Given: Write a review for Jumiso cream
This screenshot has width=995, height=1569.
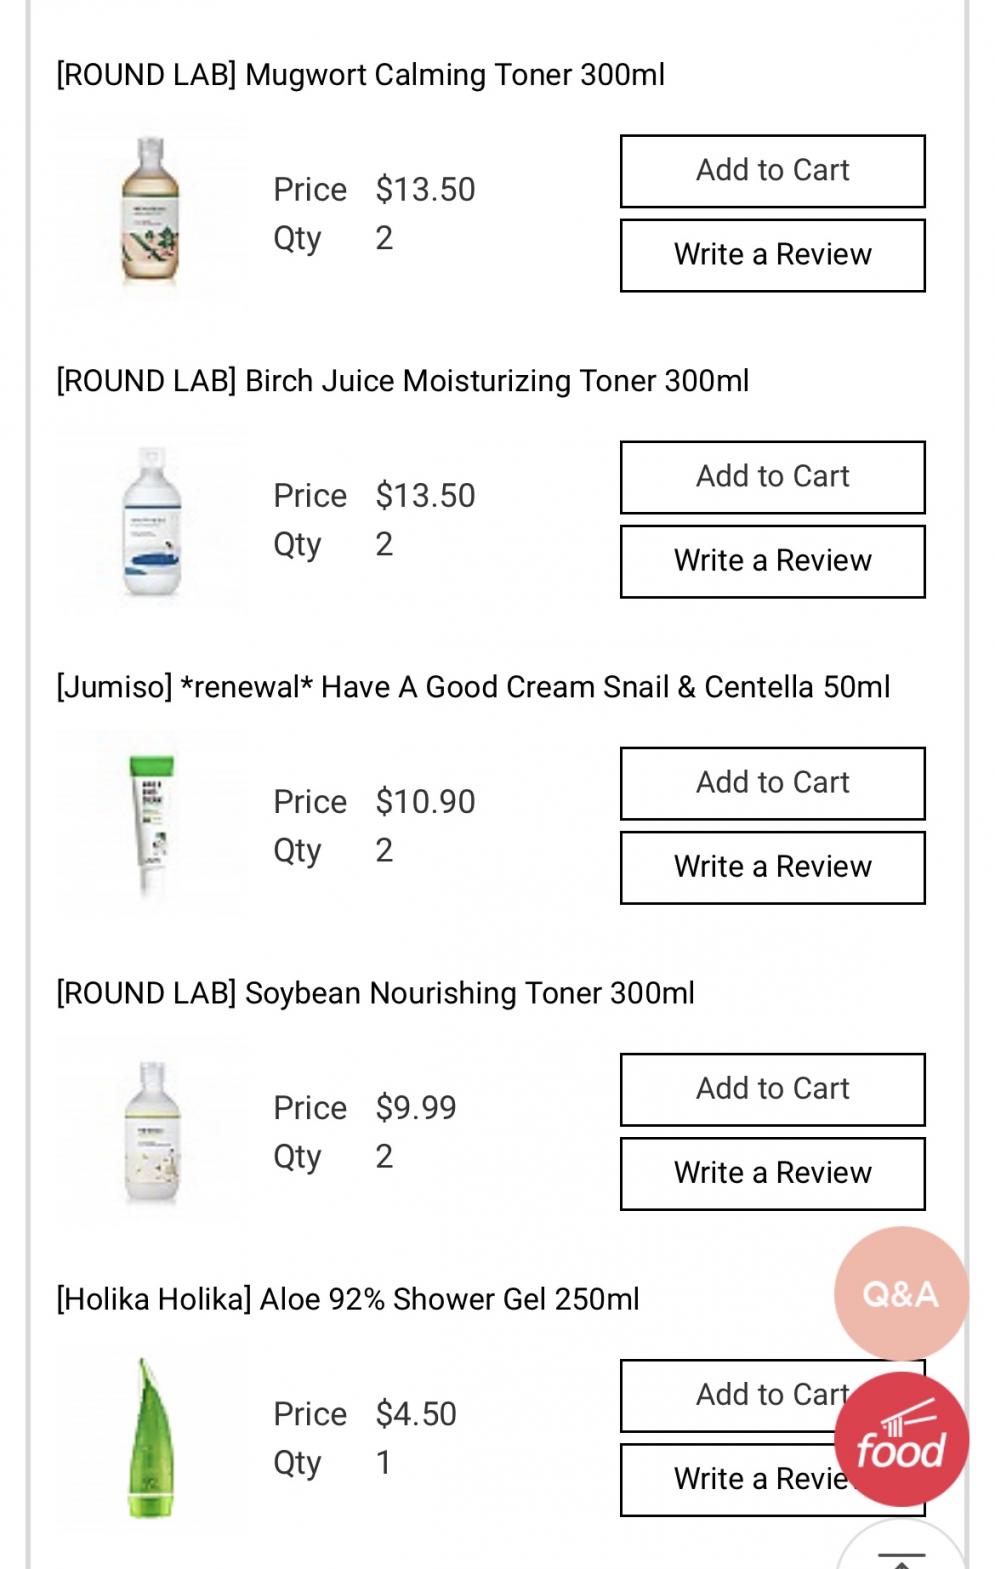Looking at the screenshot, I should [x=772, y=867].
